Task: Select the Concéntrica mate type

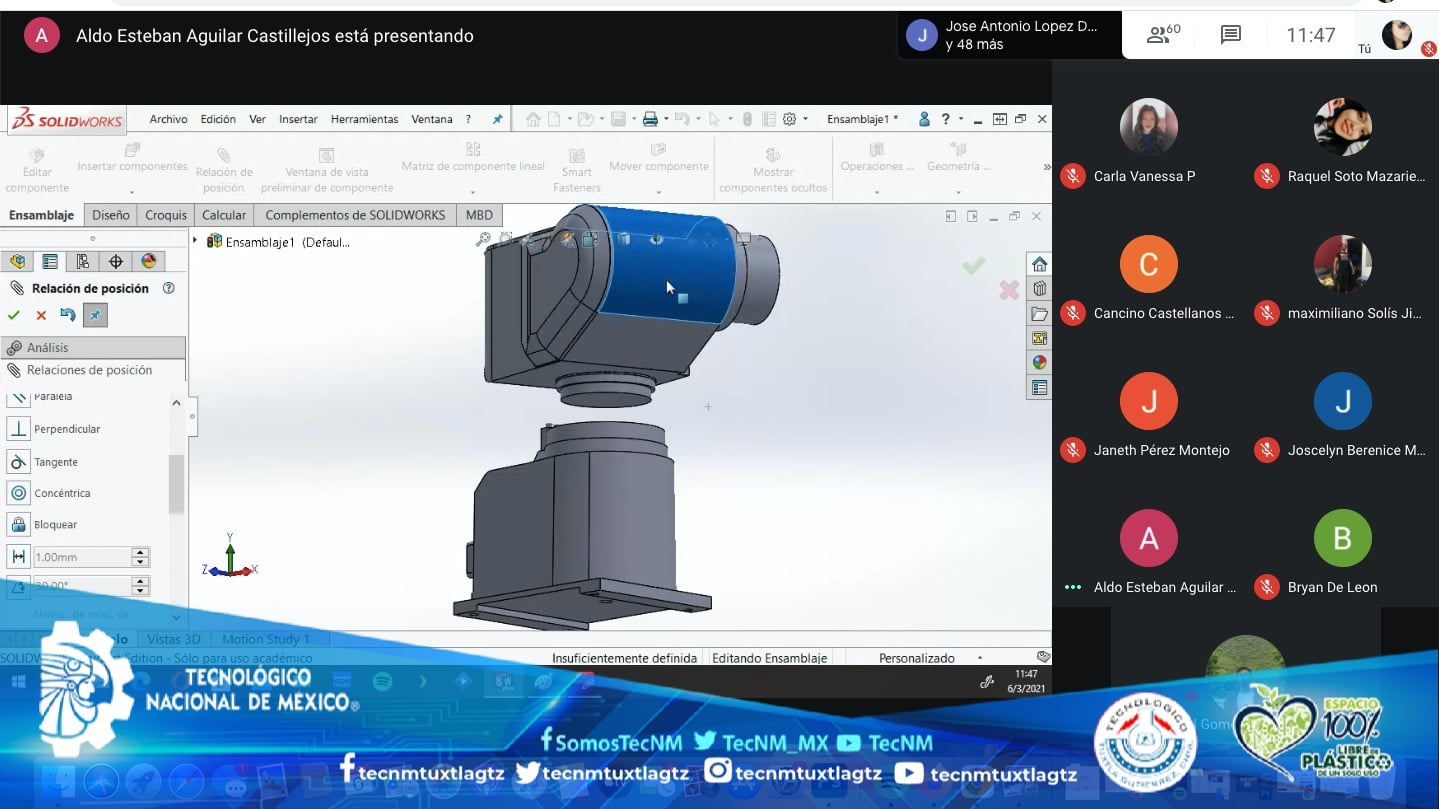Action: pyautogui.click(x=49, y=493)
